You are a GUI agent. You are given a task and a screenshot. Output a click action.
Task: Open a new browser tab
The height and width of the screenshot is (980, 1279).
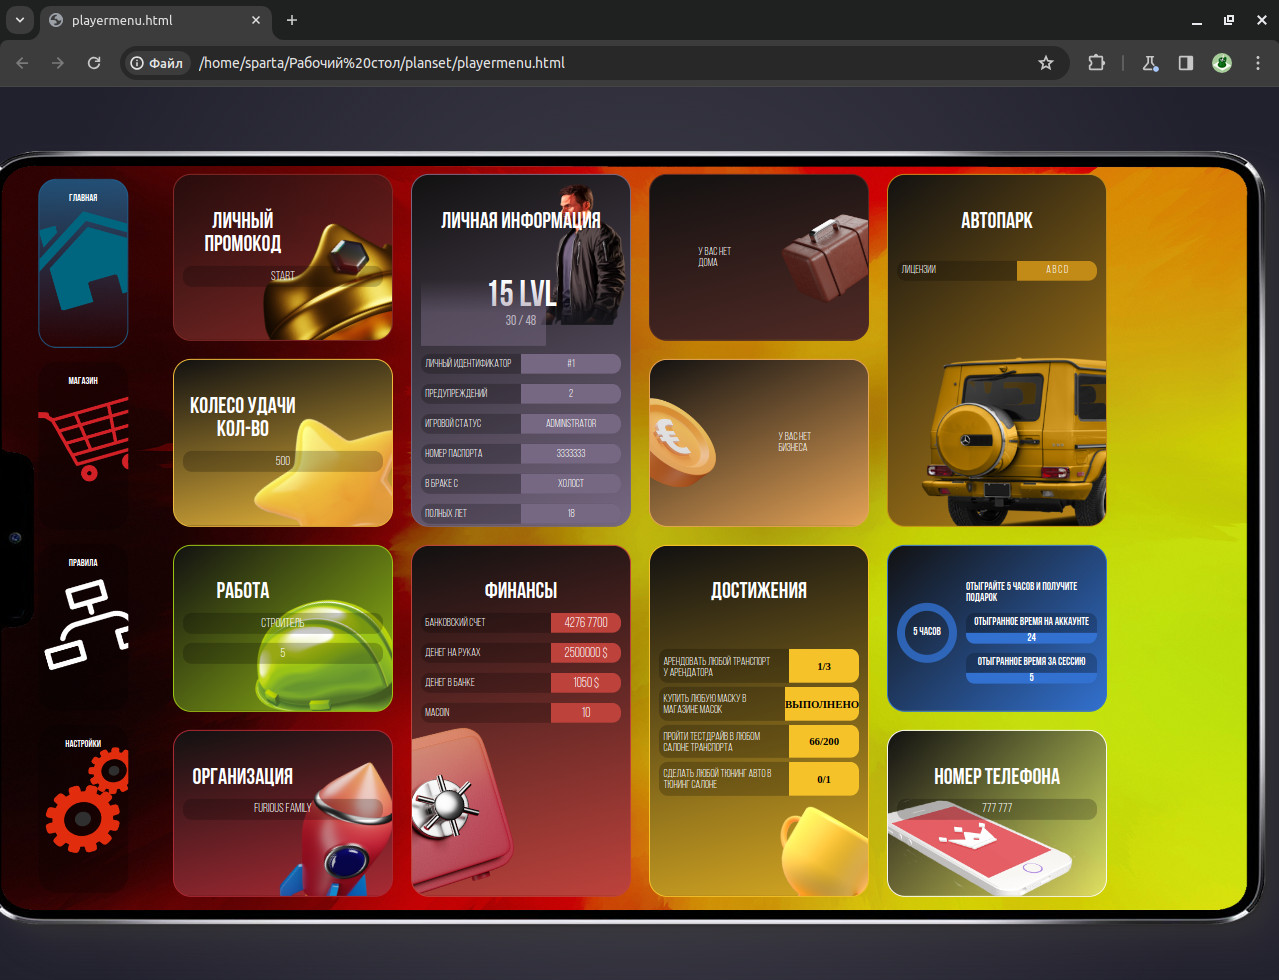pyautogui.click(x=292, y=20)
